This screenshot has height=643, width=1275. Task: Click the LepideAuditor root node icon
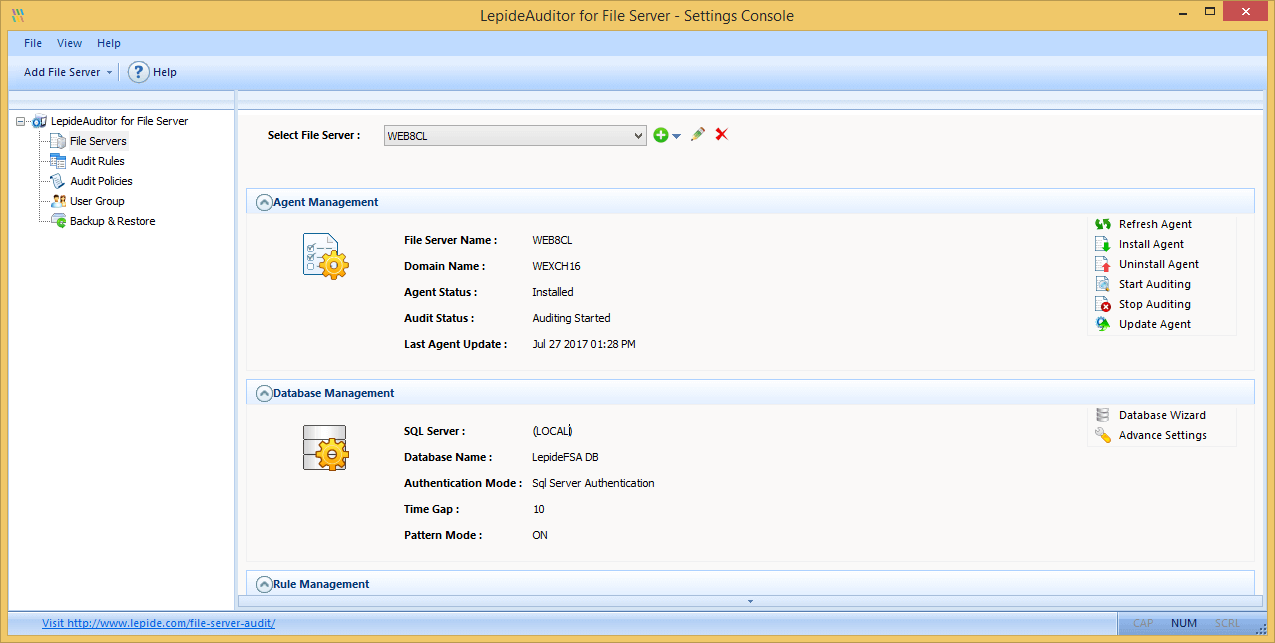[39, 121]
